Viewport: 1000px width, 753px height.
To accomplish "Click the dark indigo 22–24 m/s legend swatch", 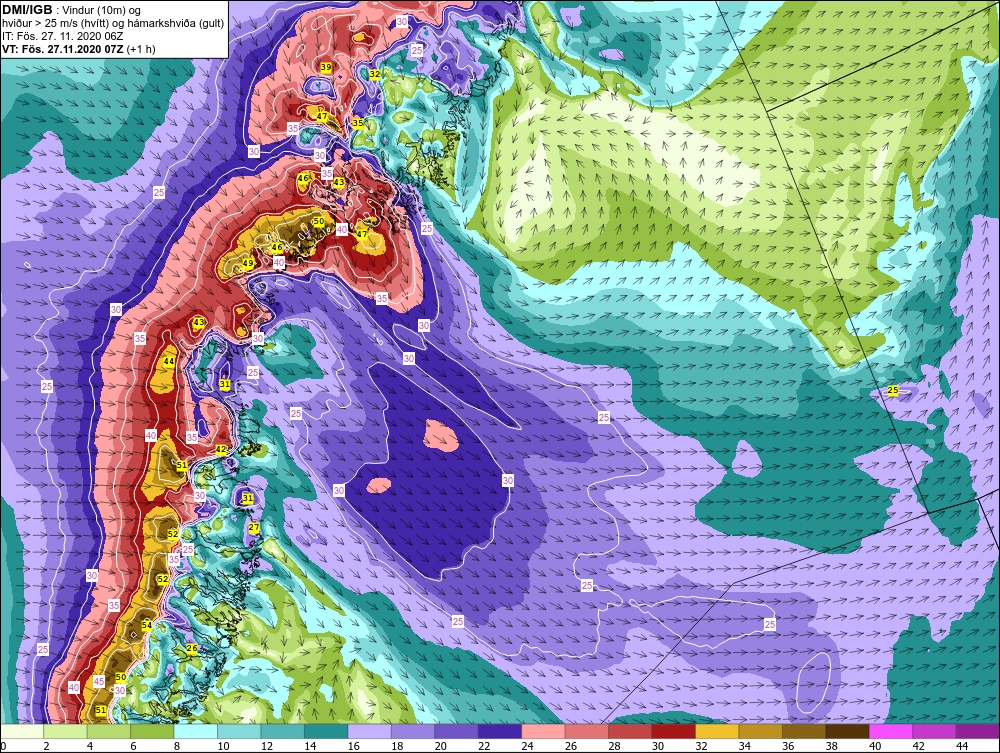I will click(500, 731).
